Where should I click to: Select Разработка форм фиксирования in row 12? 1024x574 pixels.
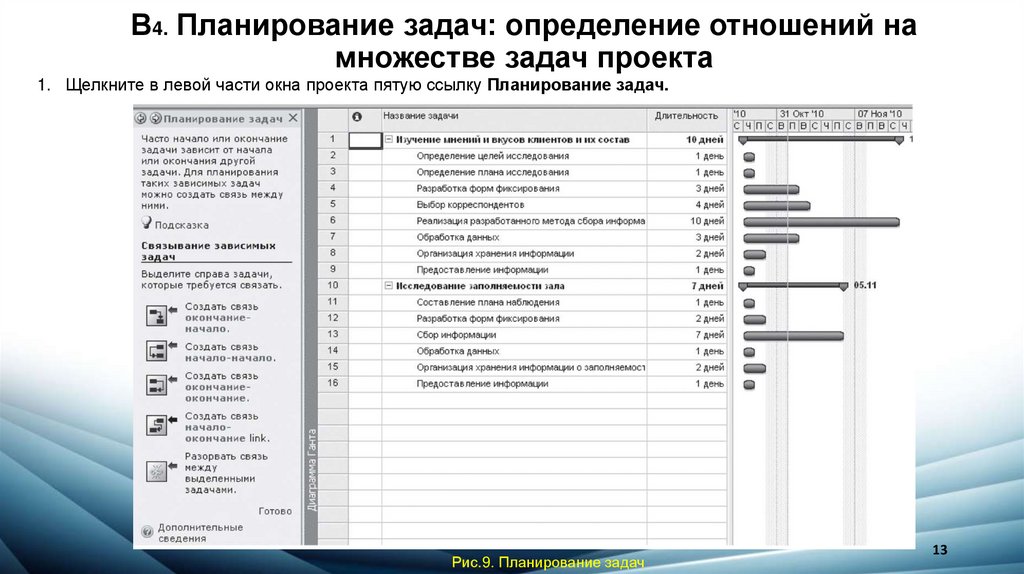tap(488, 319)
